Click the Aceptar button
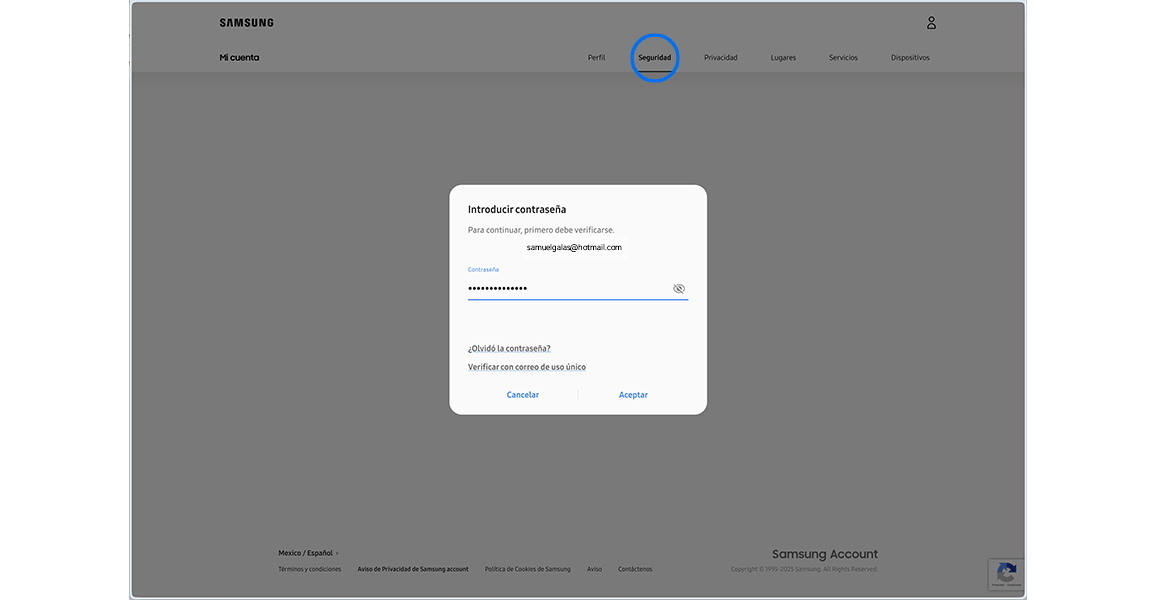This screenshot has width=1156, height=600. click(633, 394)
